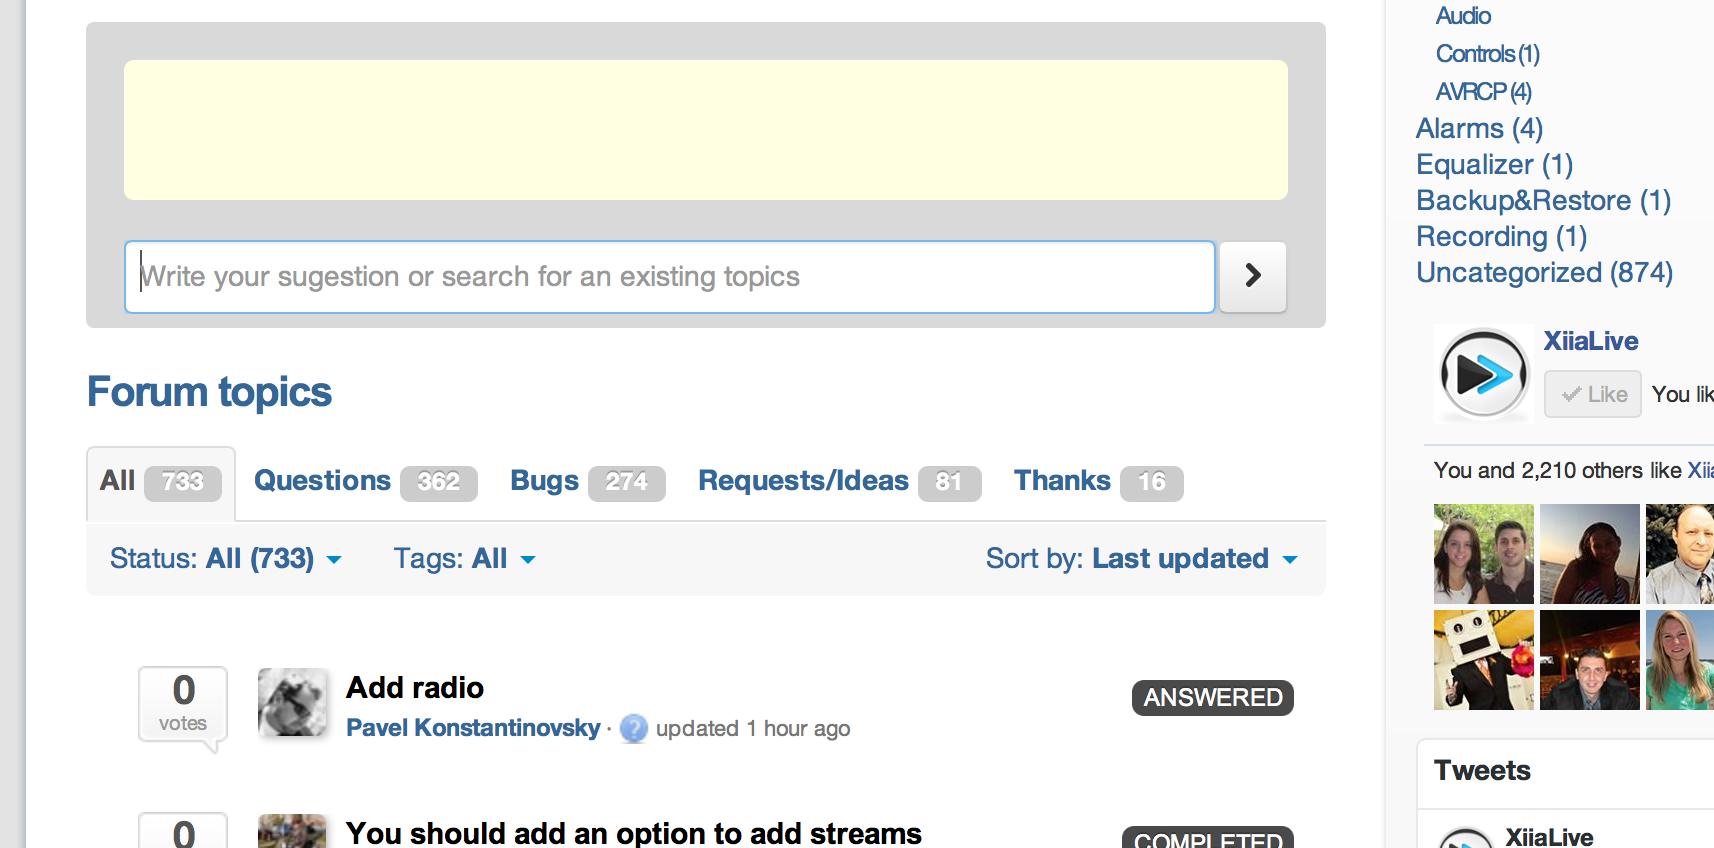Expand the Sort by Last updated dropdown

(x=1142, y=559)
